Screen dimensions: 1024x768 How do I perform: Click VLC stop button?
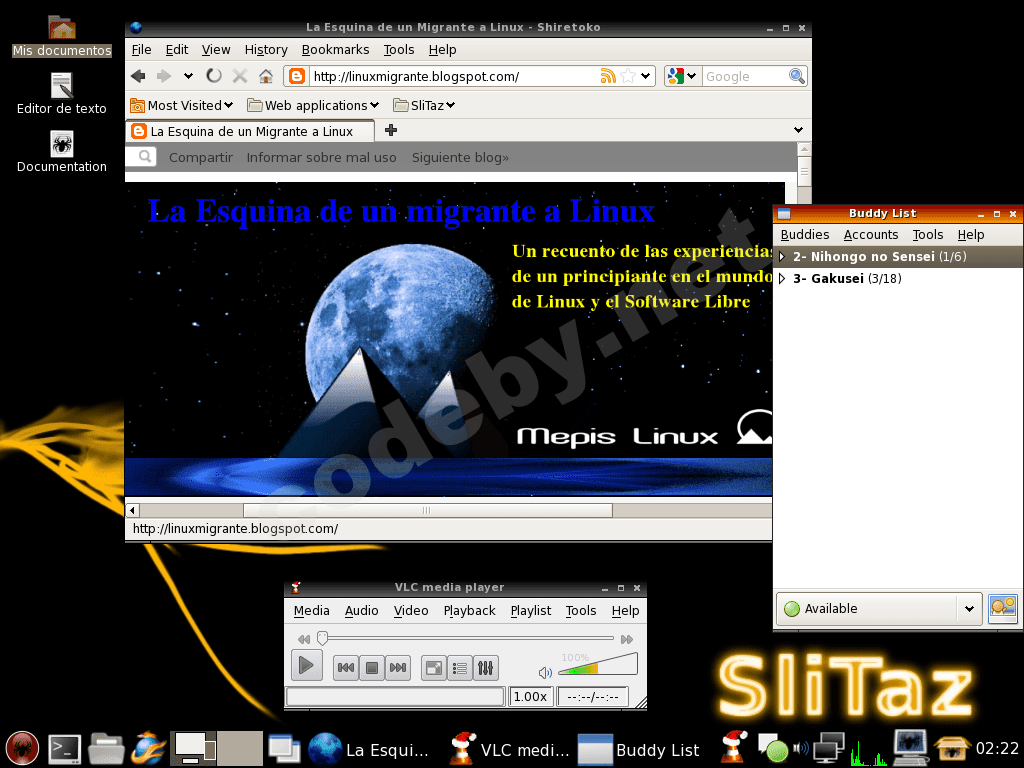coord(372,667)
